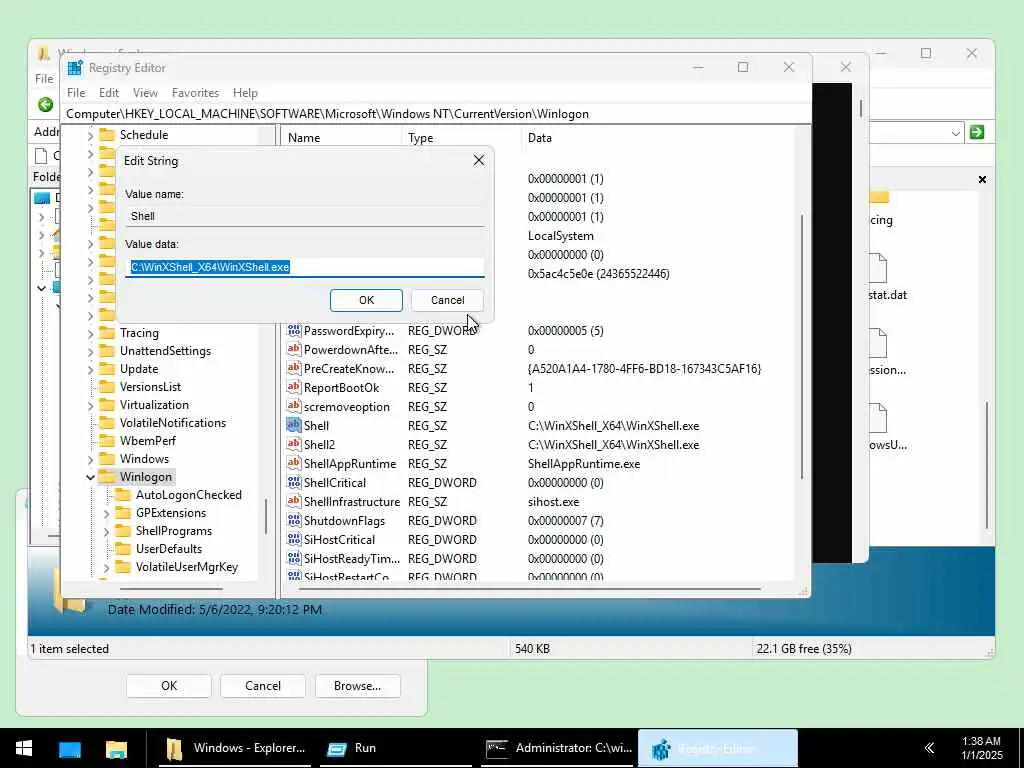Click the scremoveoption value icon

tap(294, 406)
